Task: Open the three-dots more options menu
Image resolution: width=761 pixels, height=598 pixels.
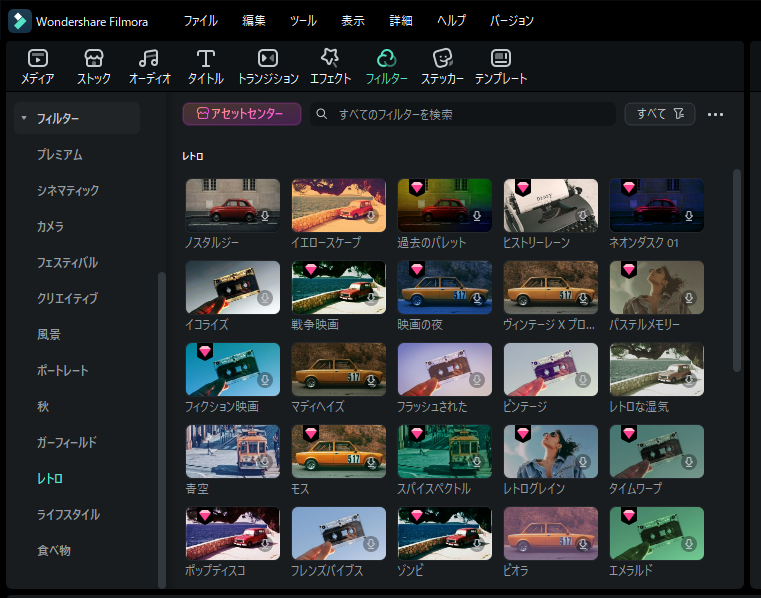Action: coord(715,114)
